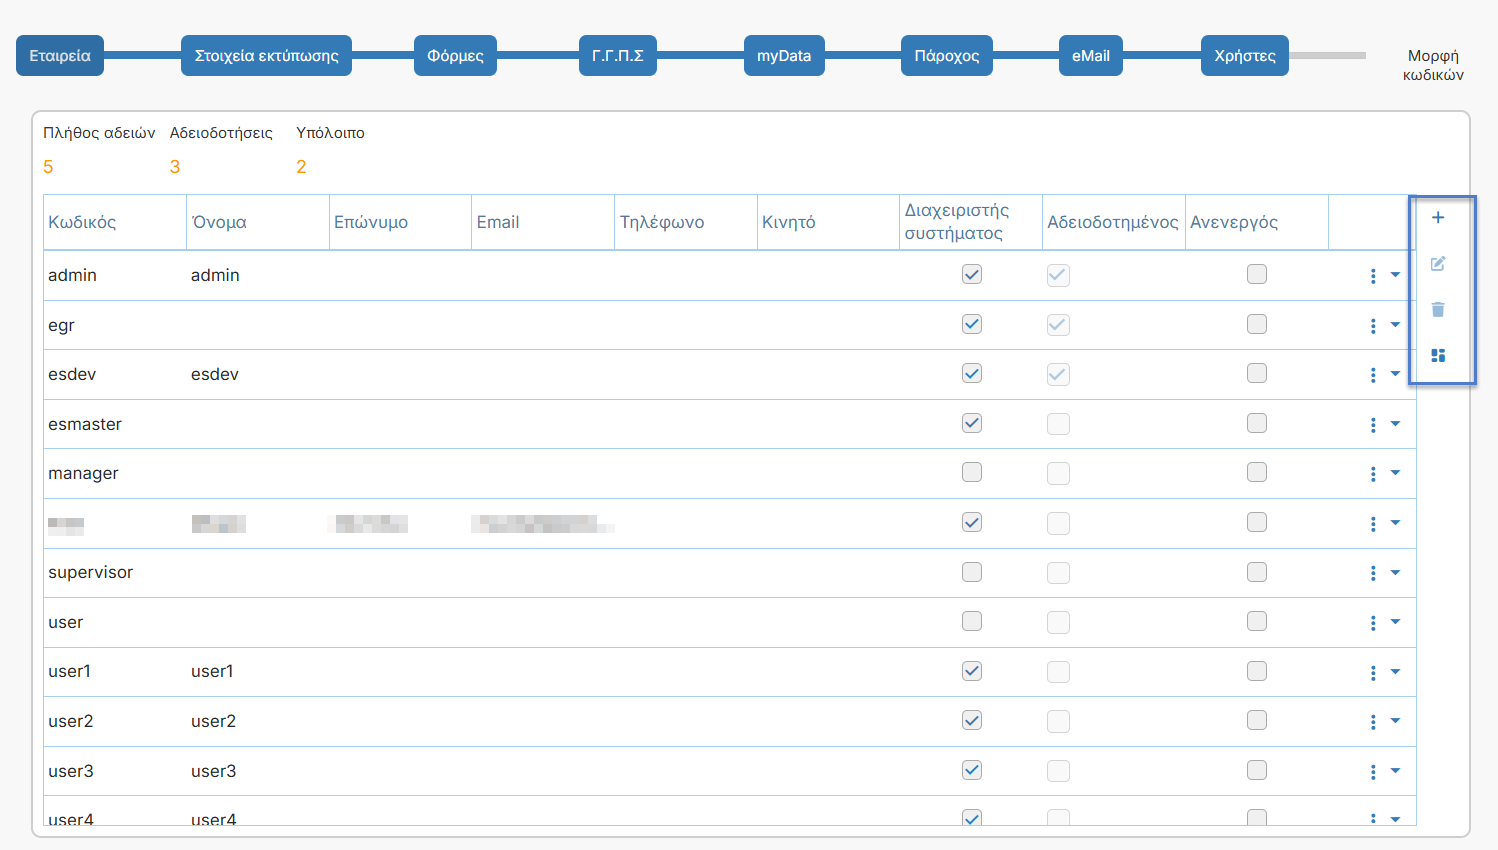Viewport: 1498px width, 850px height.
Task: Toggle Αδειοδοτημένος checkbox for user1
Action: point(1058,672)
